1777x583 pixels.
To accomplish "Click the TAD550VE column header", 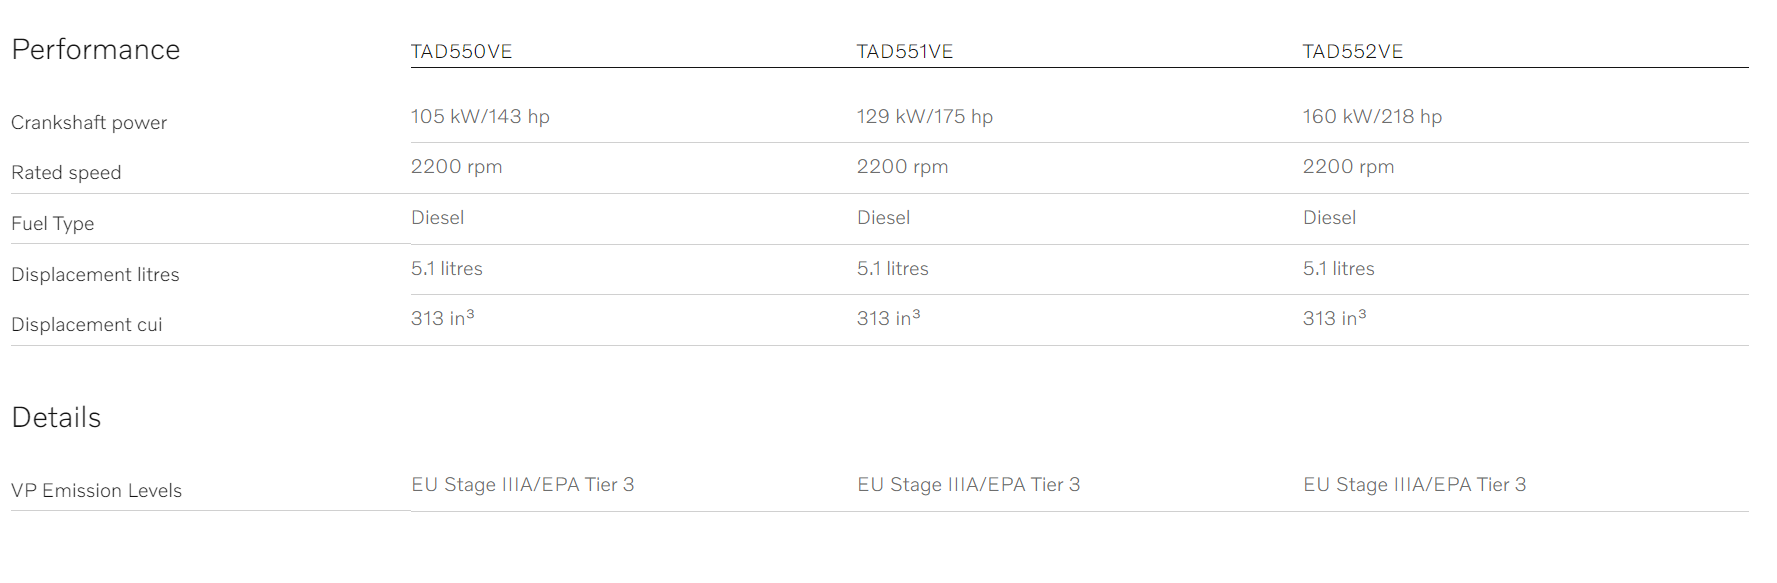I will pos(461,52).
